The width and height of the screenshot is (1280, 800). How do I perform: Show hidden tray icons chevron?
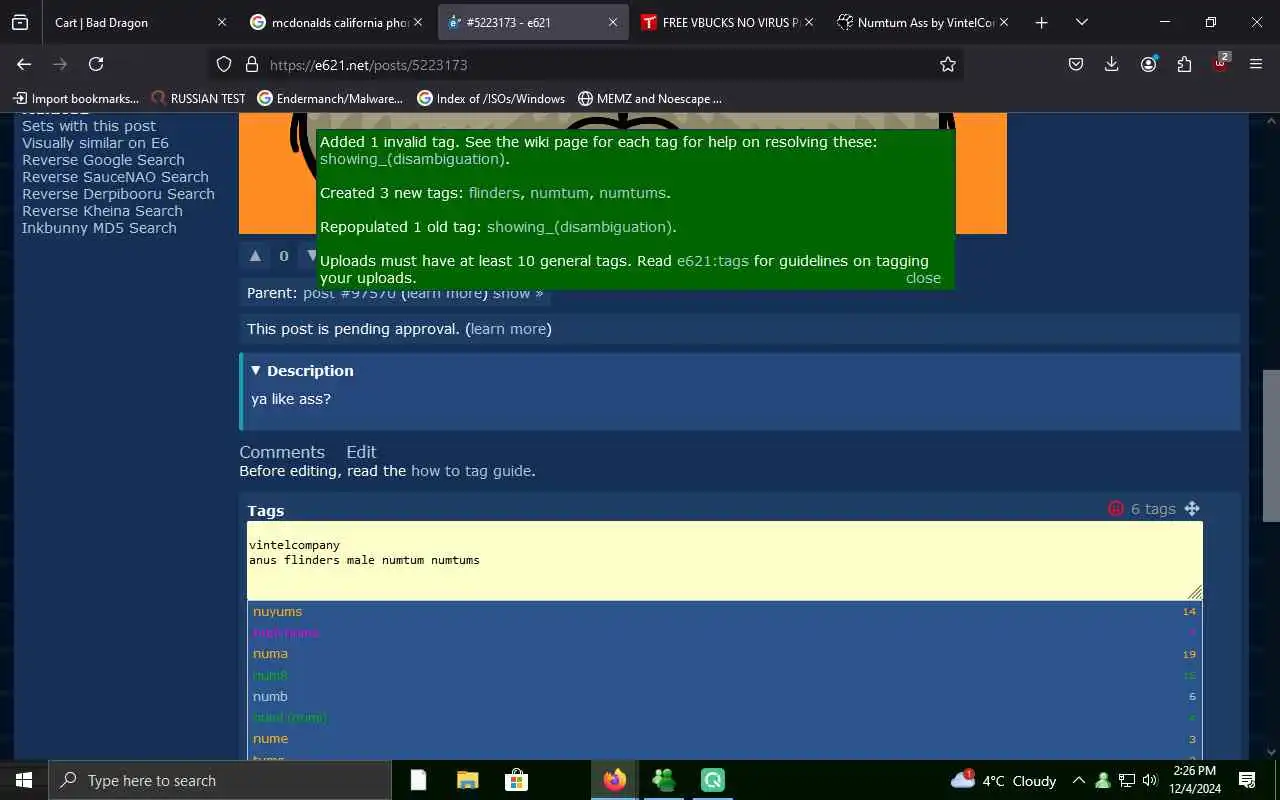(1079, 780)
